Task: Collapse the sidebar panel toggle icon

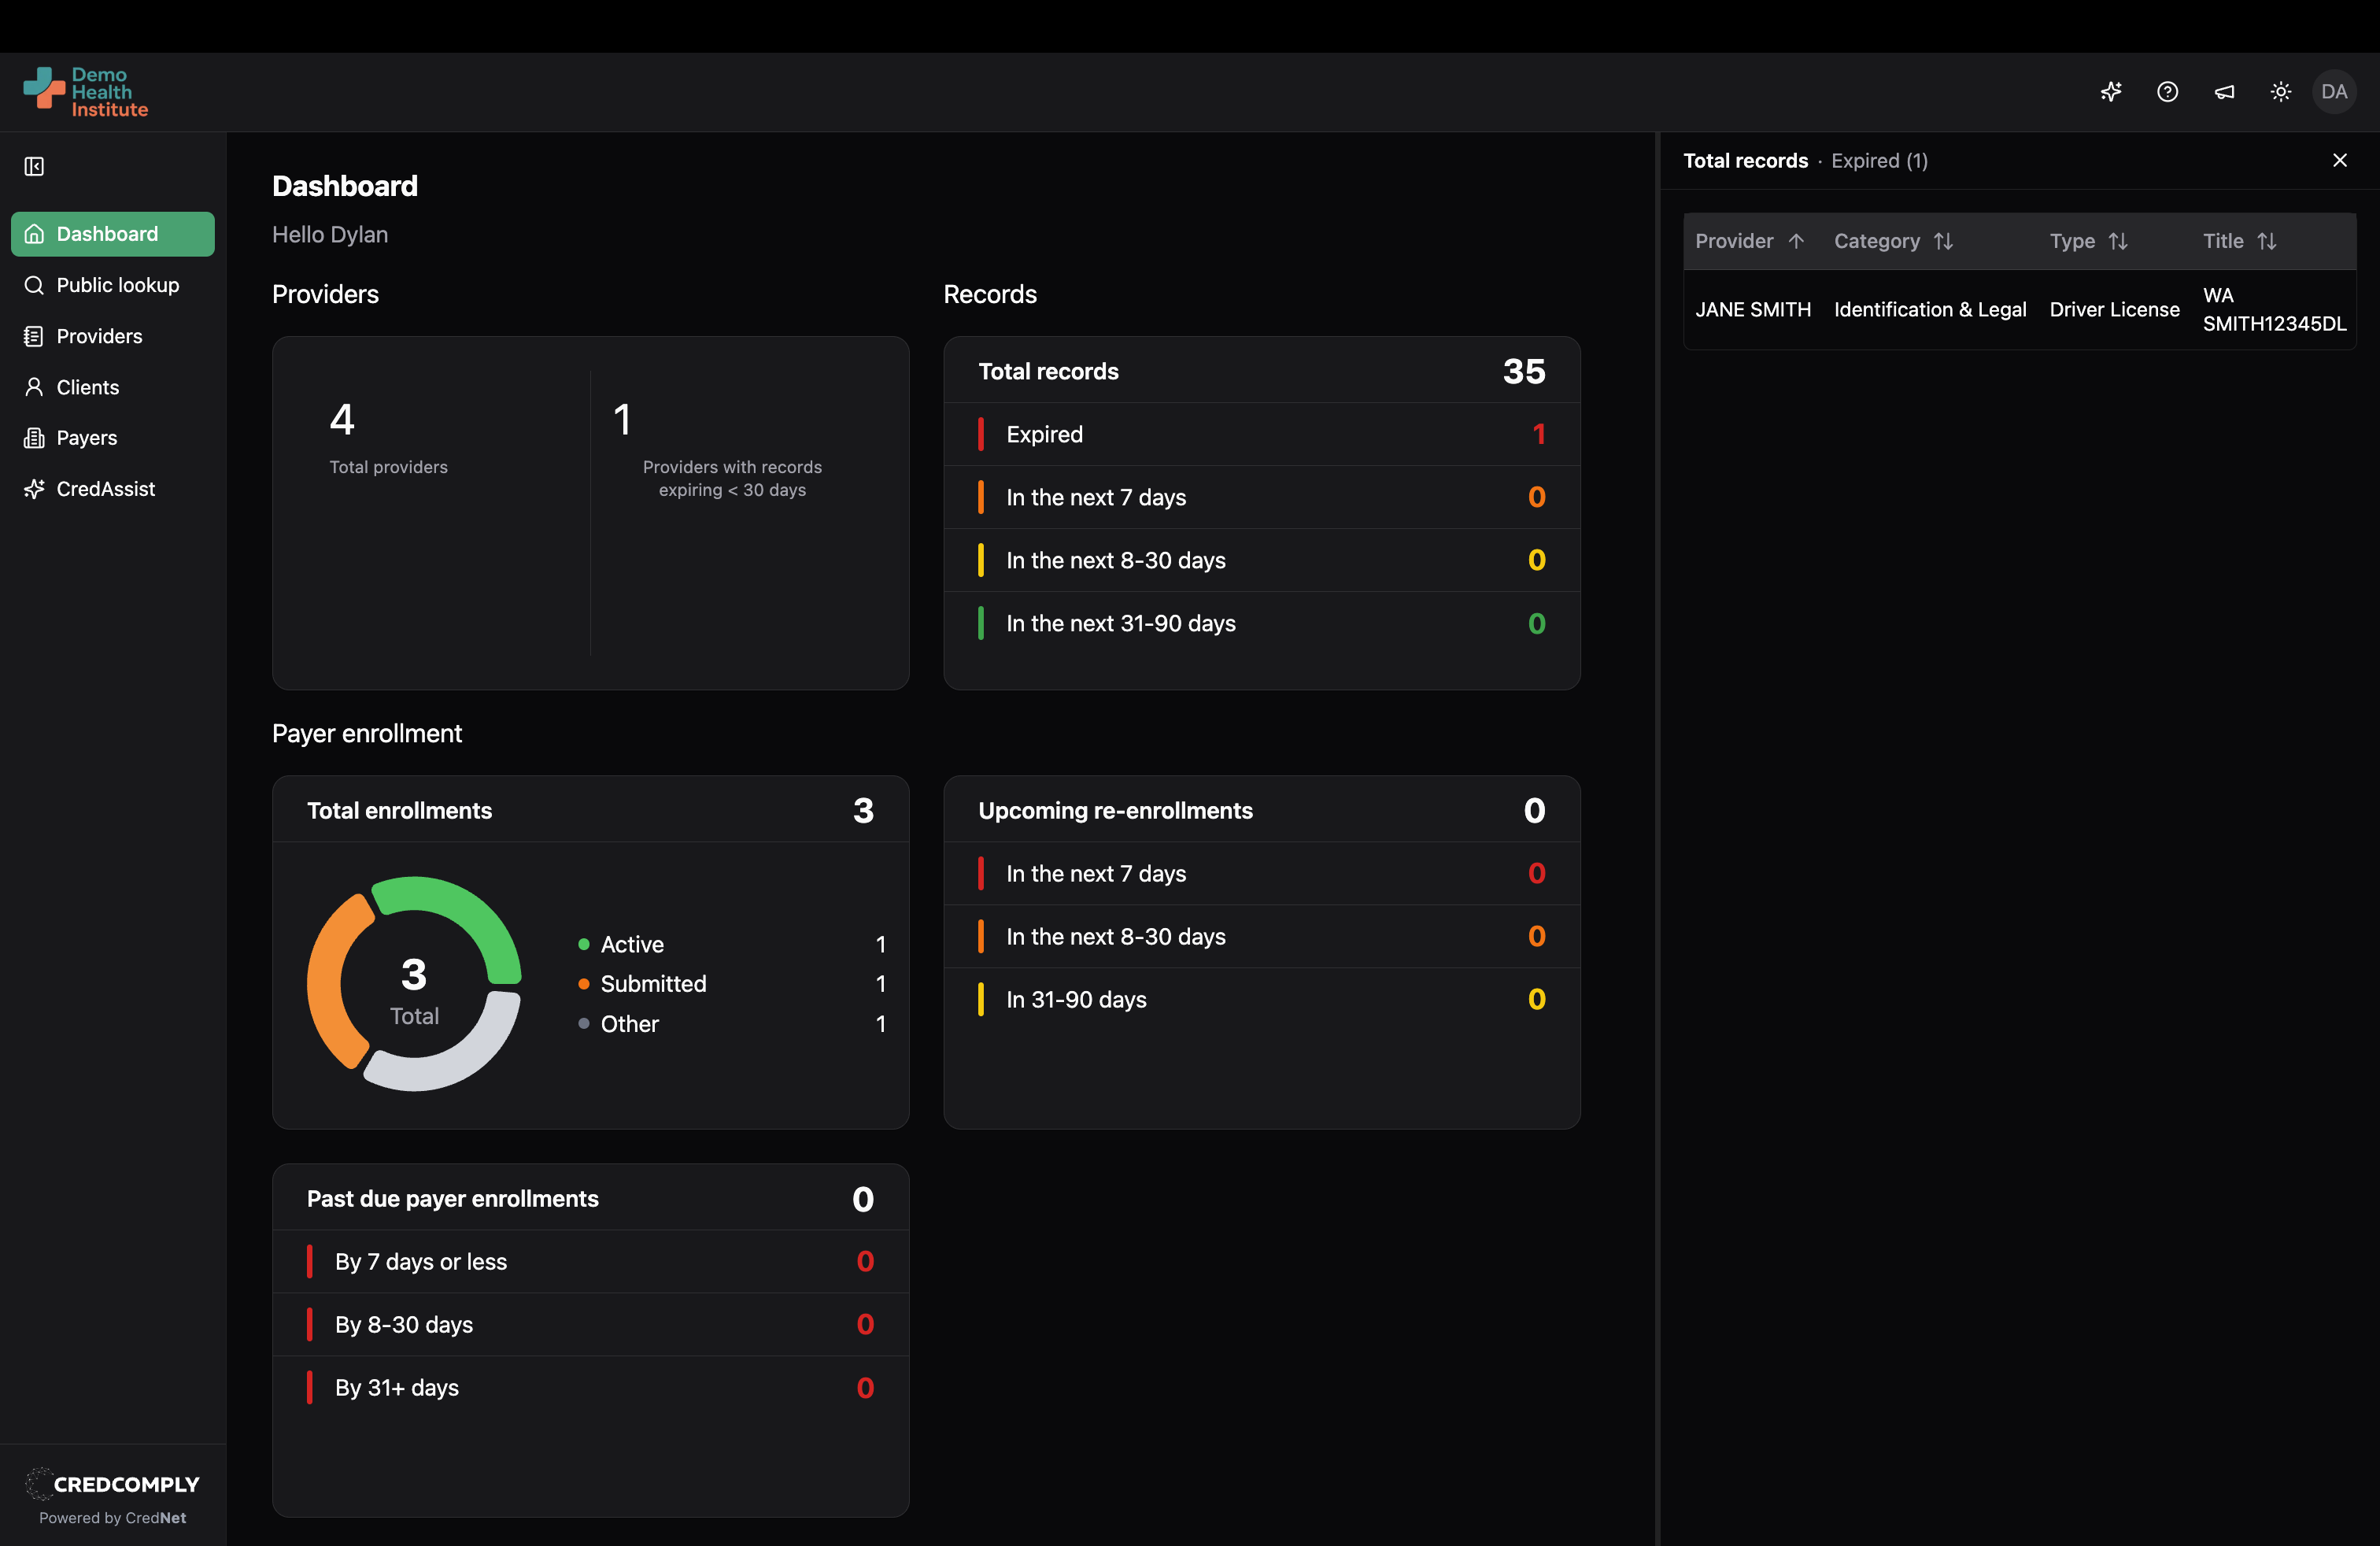Action: (x=34, y=166)
